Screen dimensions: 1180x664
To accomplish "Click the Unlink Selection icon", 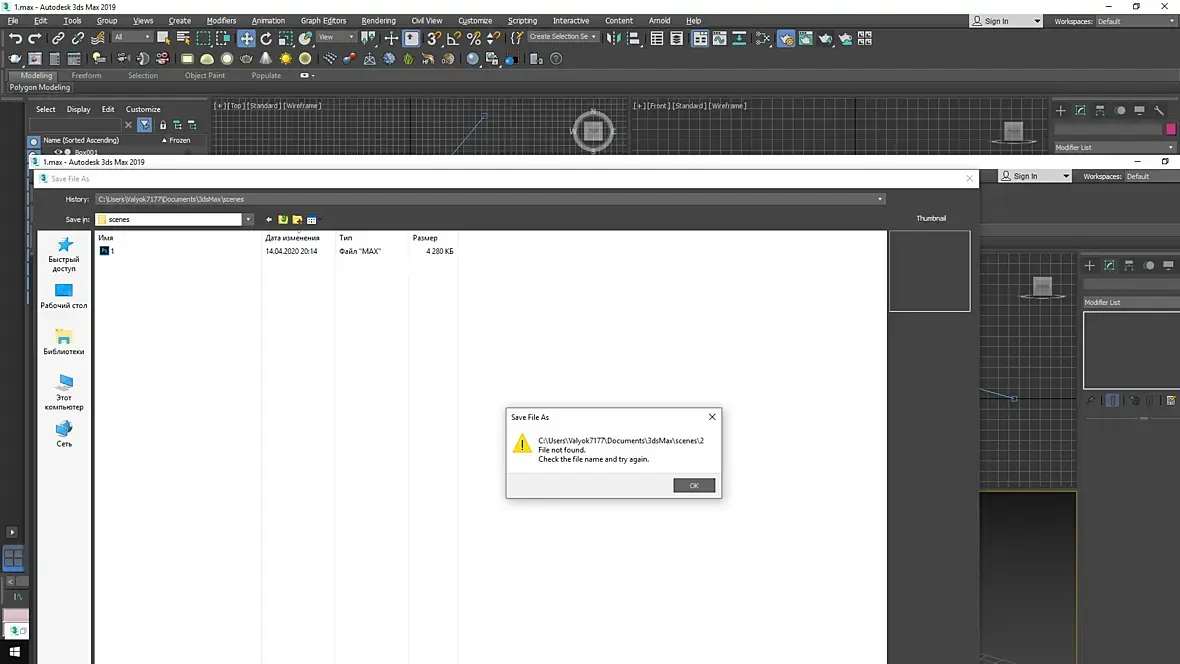I will 78,38.
